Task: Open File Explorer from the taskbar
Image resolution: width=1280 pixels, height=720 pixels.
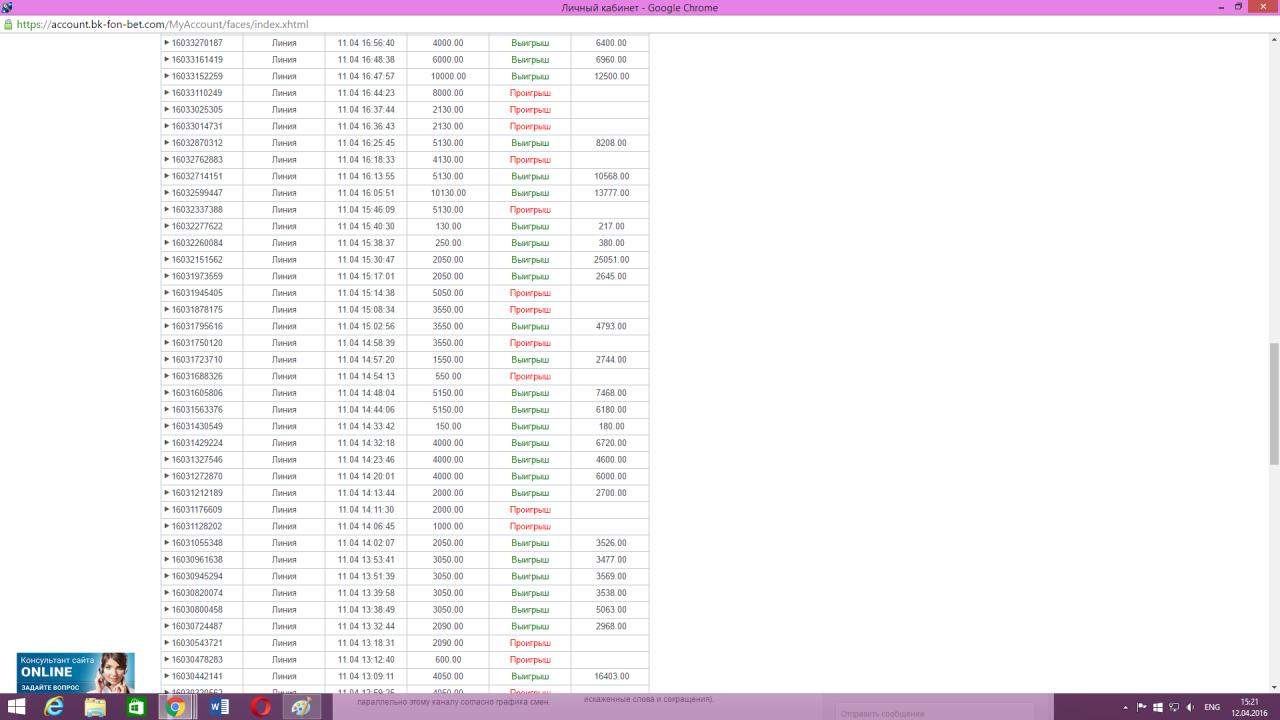Action: [95, 707]
